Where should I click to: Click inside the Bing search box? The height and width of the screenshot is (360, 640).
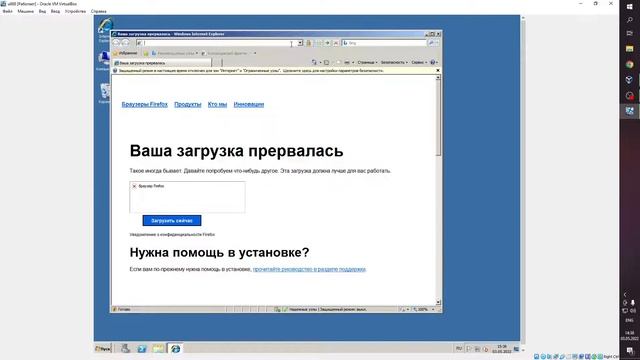click(385, 43)
